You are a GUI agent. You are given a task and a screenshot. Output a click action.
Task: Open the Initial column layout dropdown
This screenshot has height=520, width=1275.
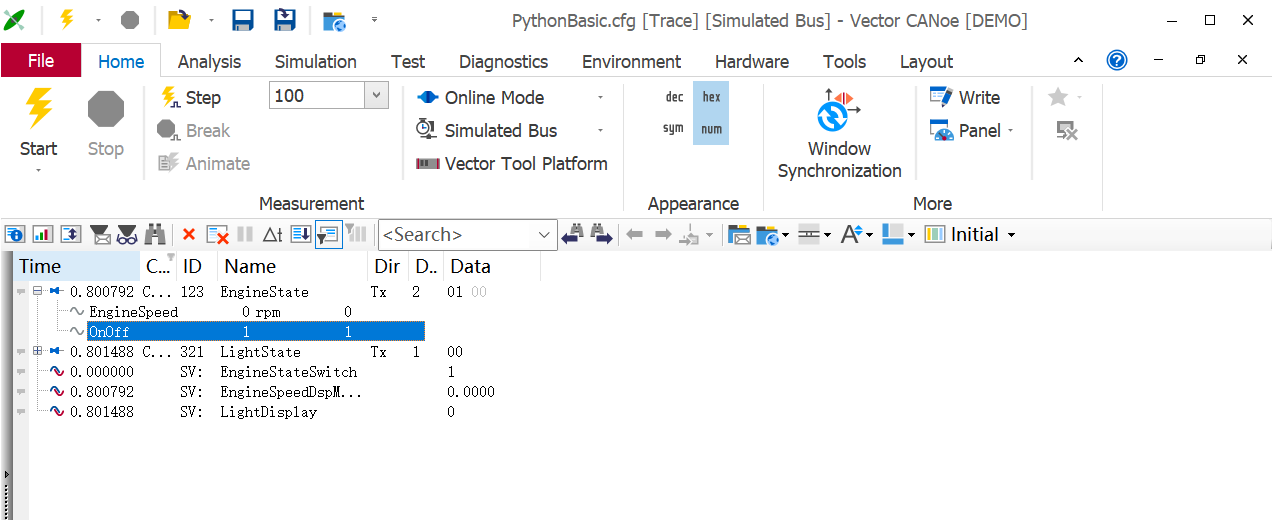pyautogui.click(x=1011, y=234)
